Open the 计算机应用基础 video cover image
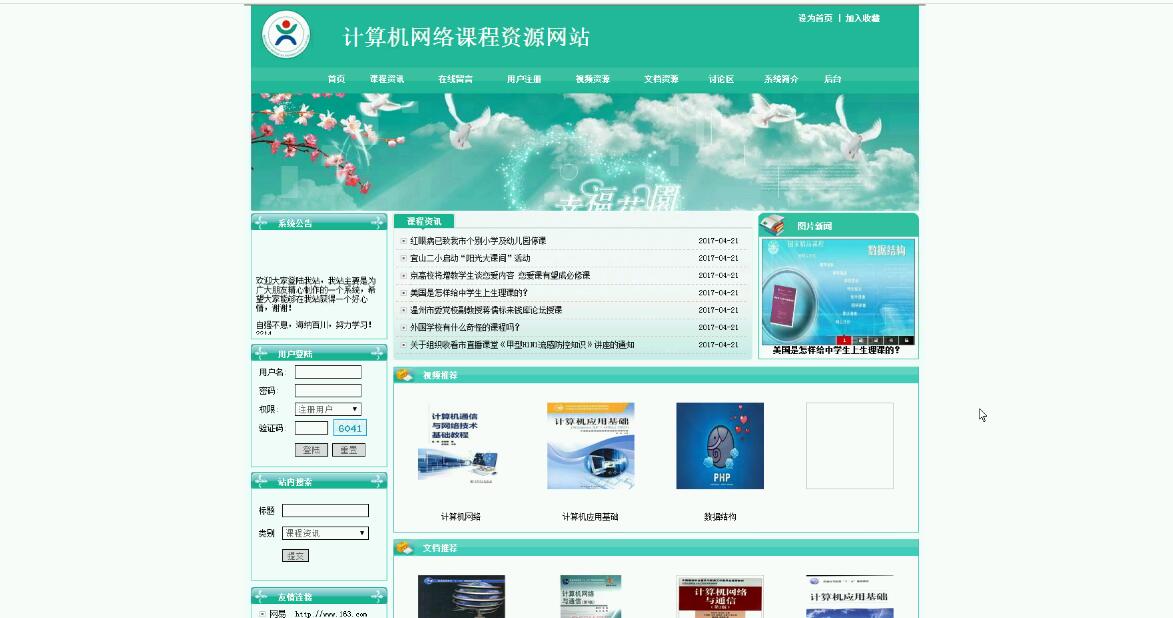Viewport: 1173px width, 618px height. 590,446
